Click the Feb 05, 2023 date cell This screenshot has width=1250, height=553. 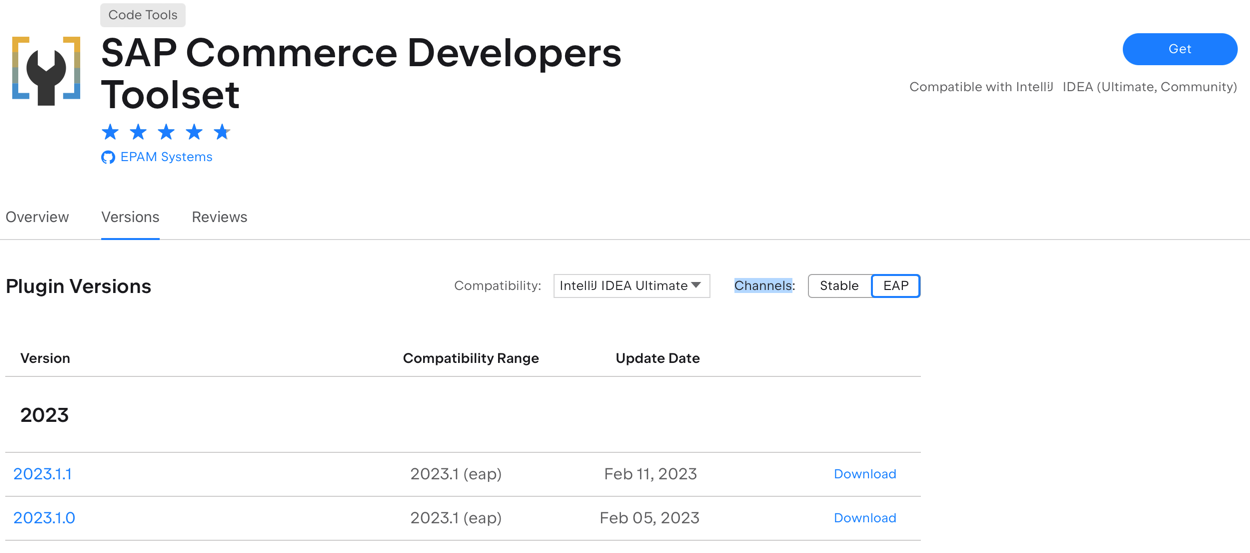point(650,518)
